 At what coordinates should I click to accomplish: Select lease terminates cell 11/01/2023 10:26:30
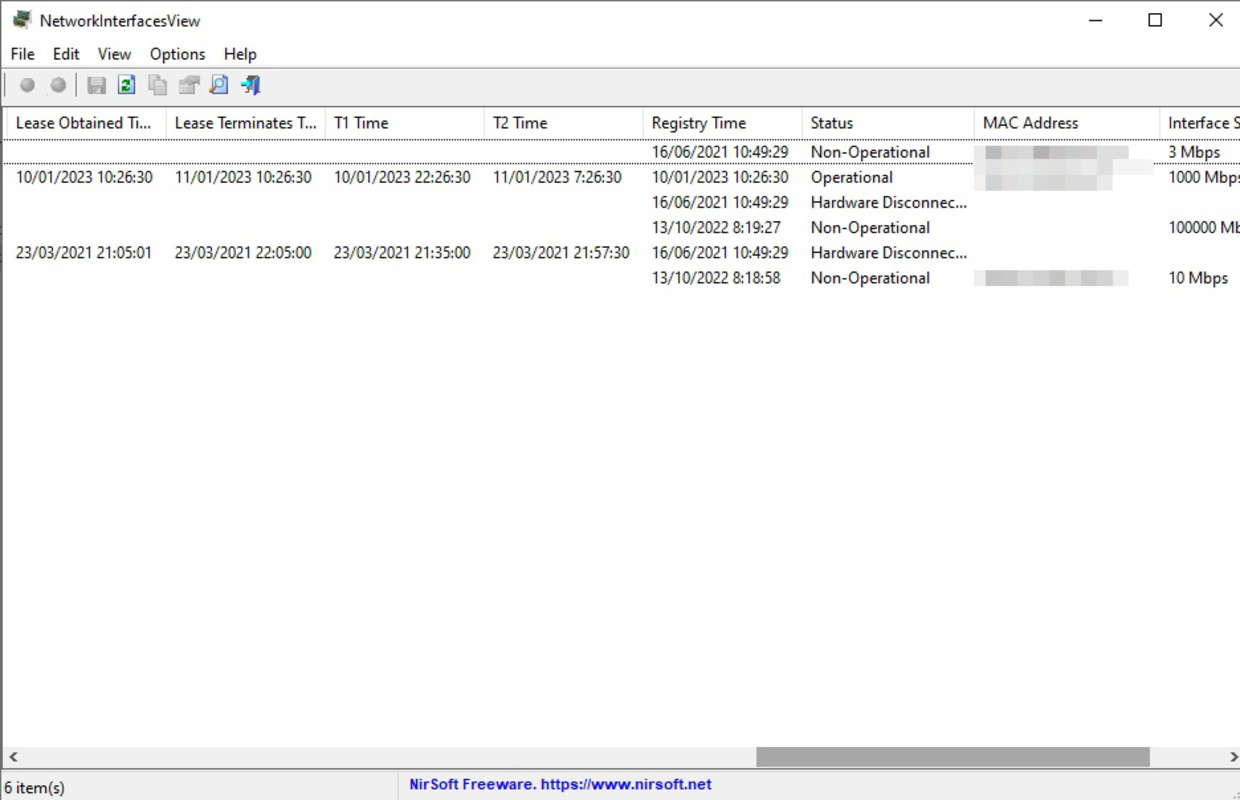click(243, 177)
